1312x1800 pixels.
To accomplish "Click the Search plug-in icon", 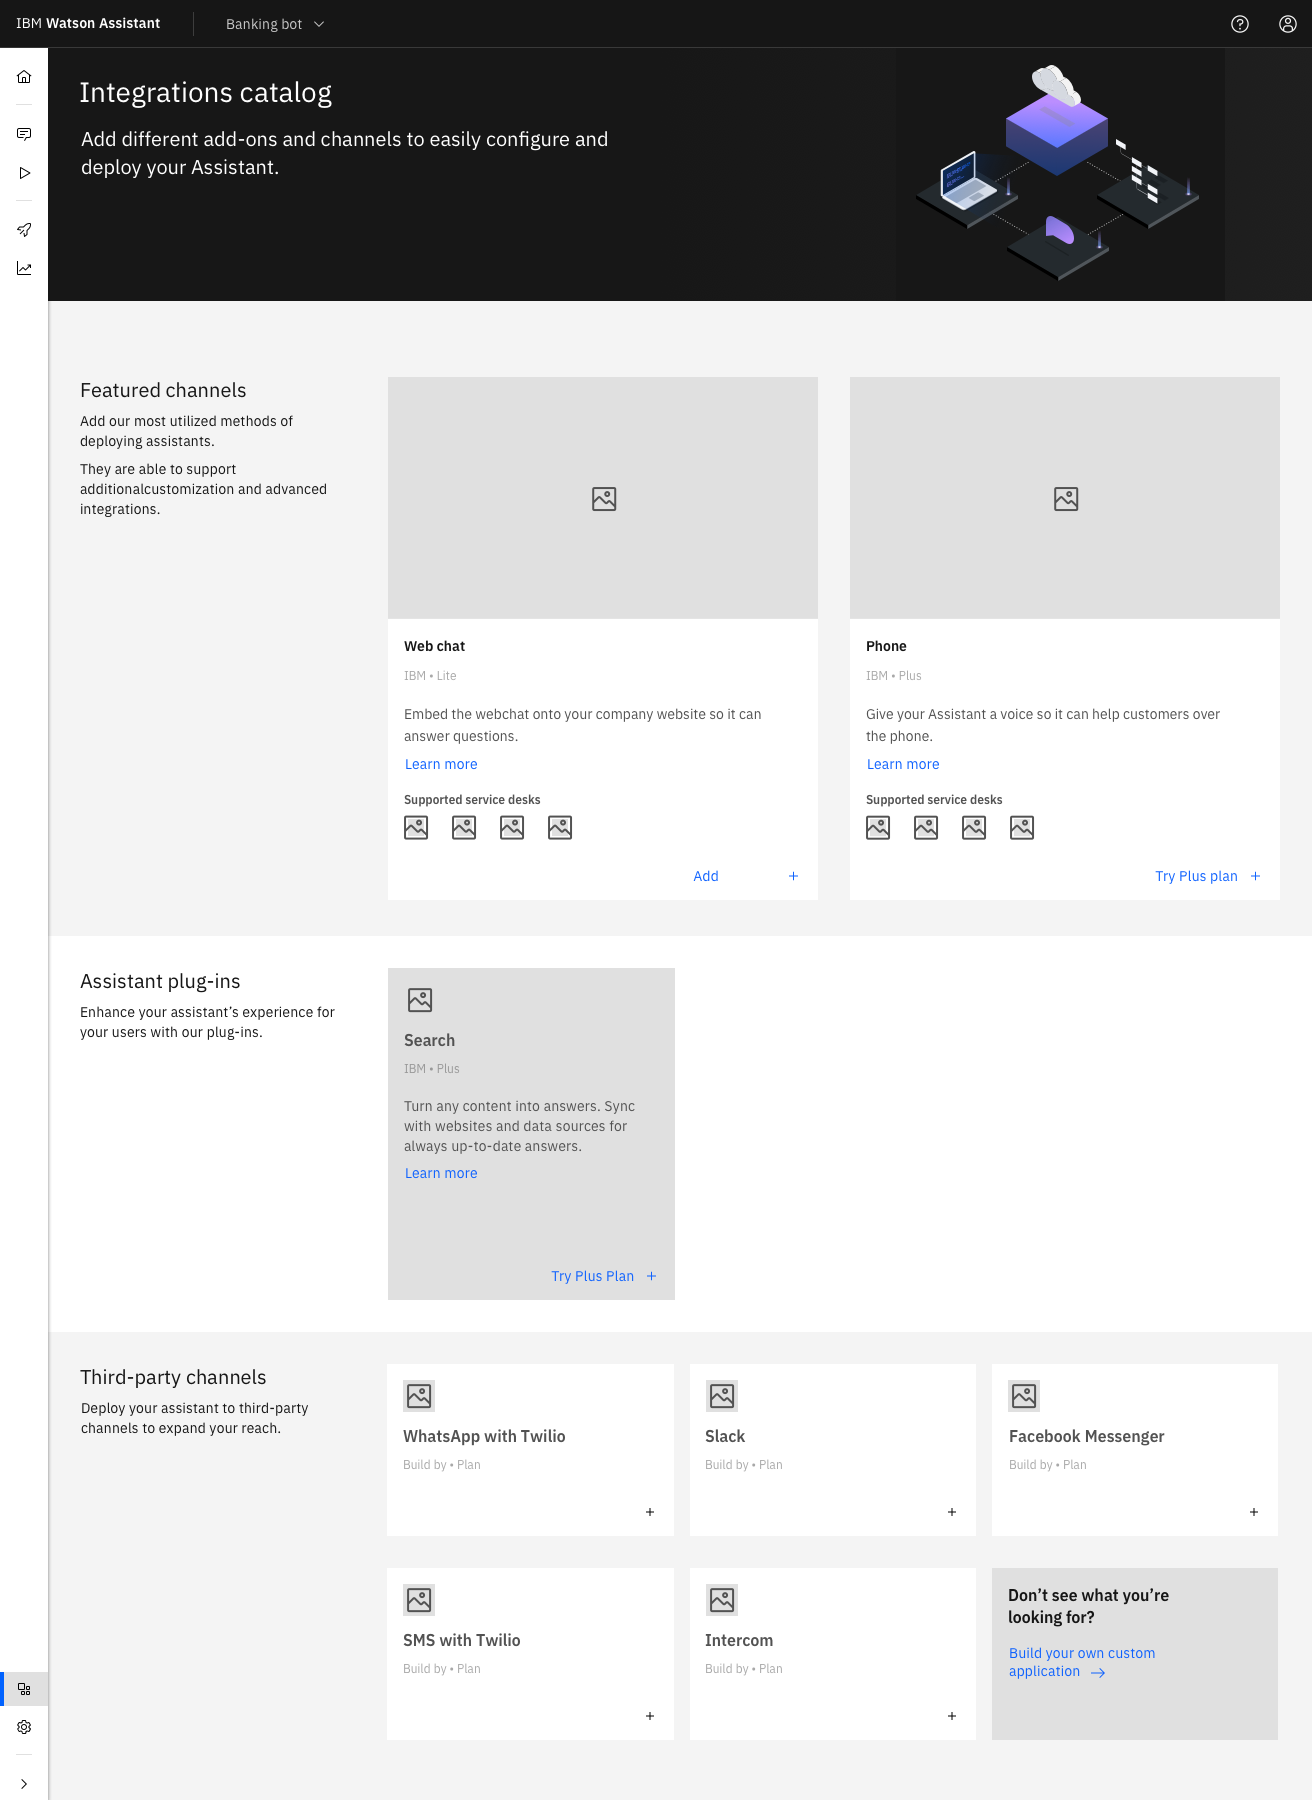I will coord(420,1000).
